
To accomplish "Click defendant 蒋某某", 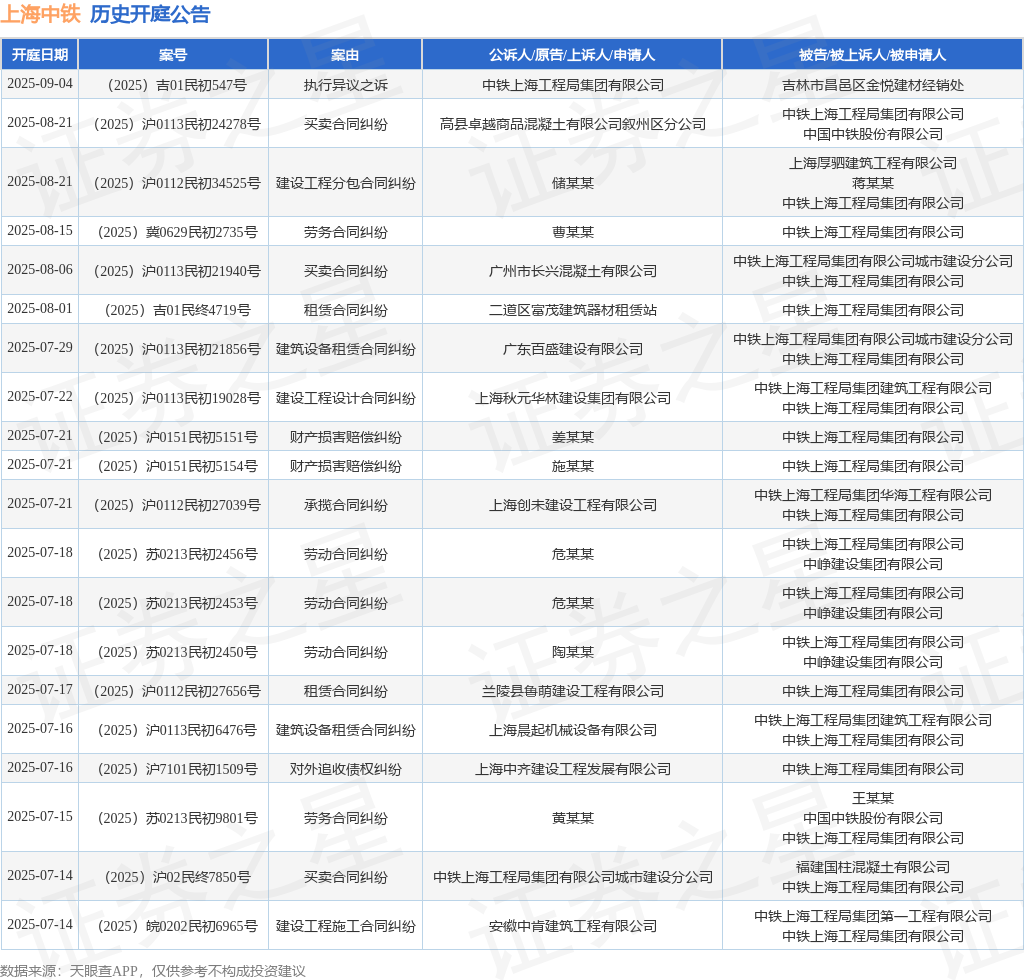I will (x=872, y=183).
